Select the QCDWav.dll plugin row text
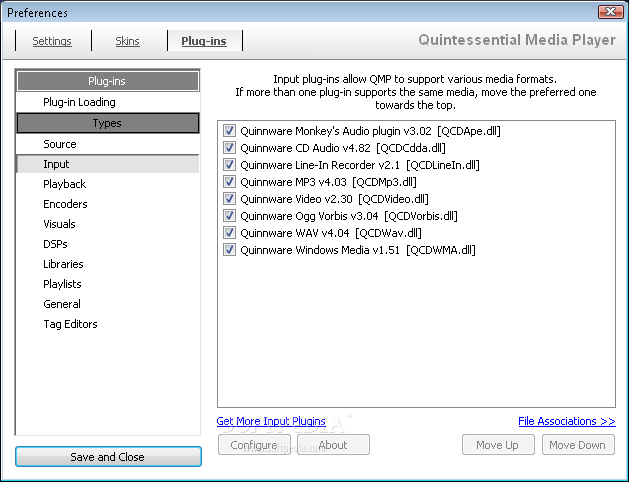This screenshot has height=482, width=629. [x=331, y=233]
